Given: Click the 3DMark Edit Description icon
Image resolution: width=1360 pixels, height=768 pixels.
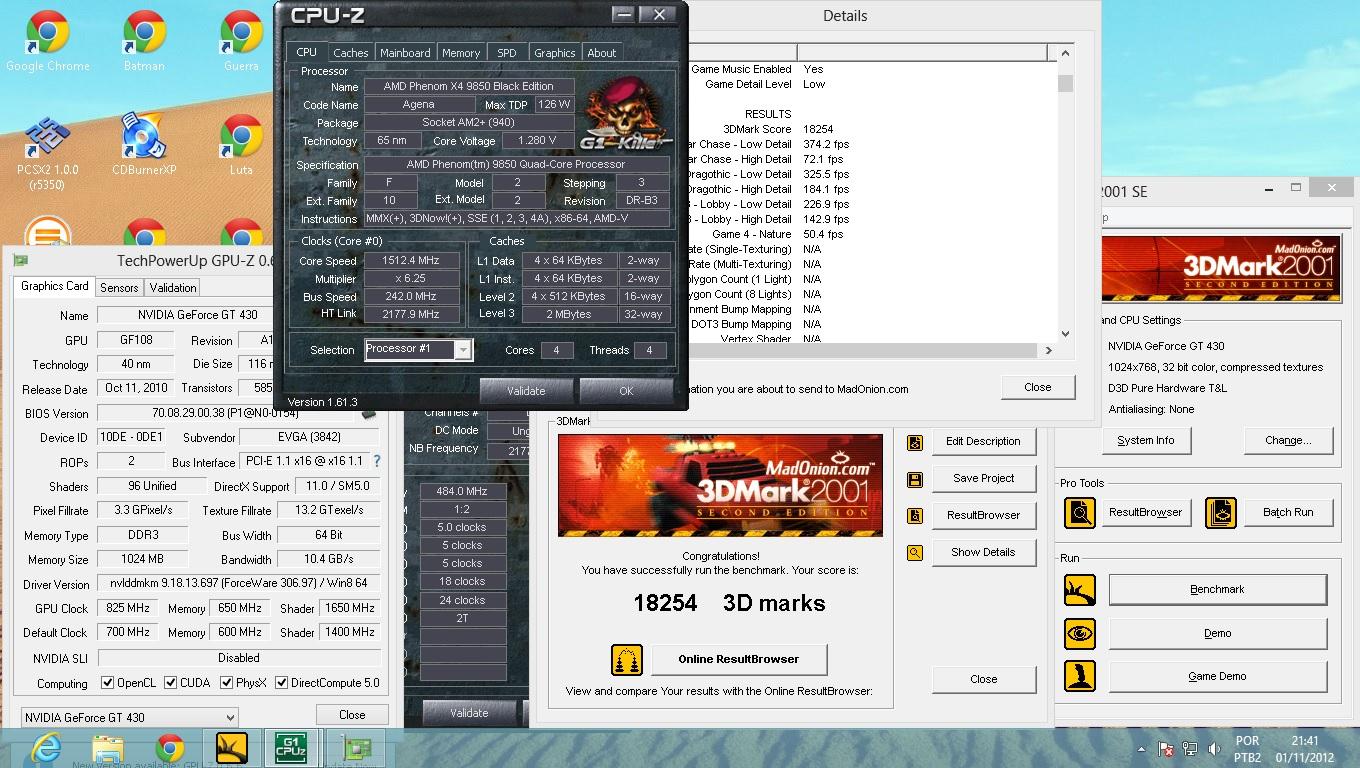Looking at the screenshot, I should click(914, 442).
